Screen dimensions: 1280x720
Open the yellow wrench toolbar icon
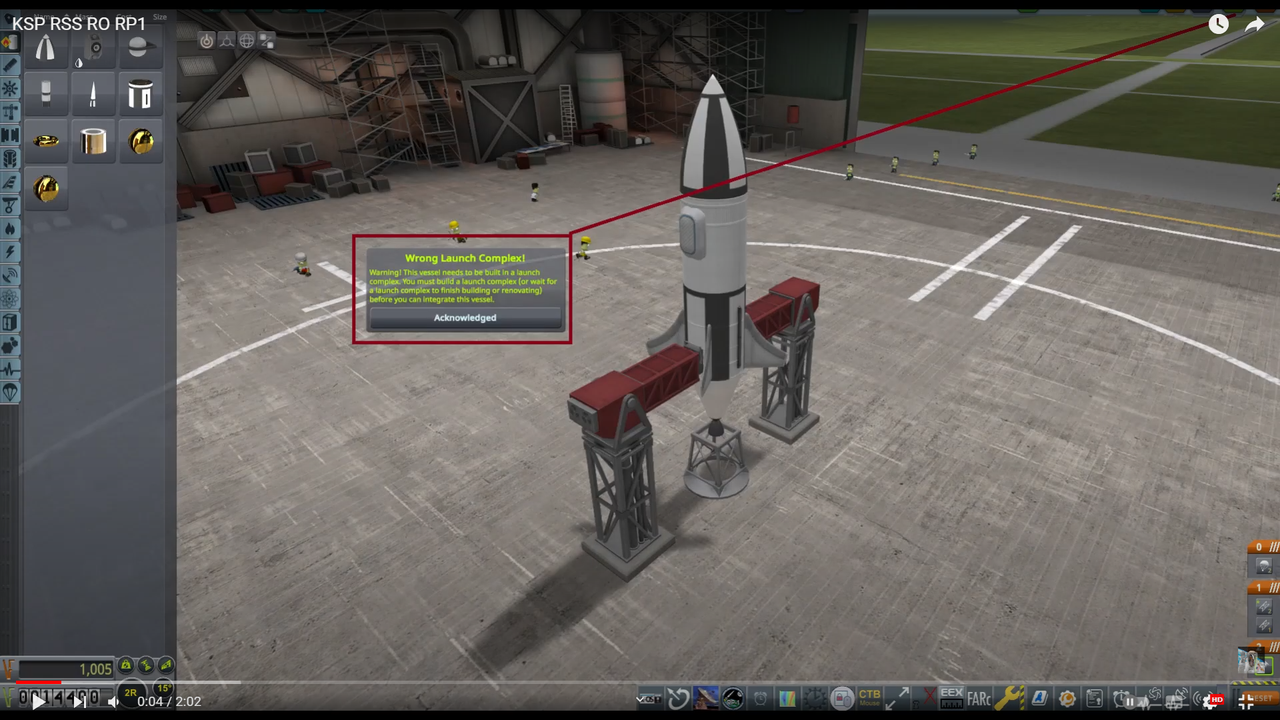click(x=1008, y=698)
